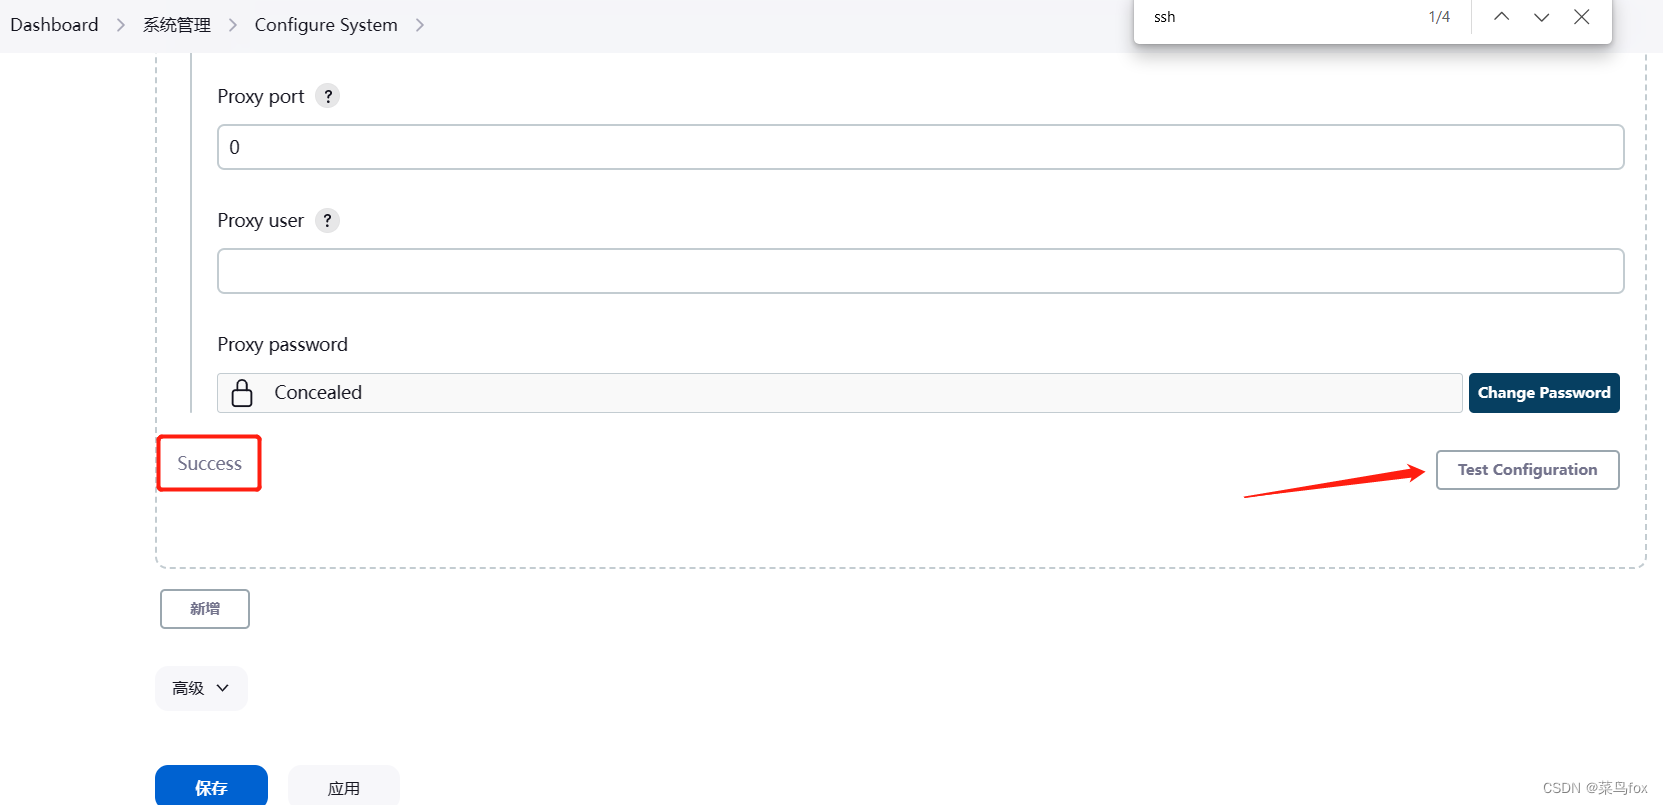Expand the 高级 advanced section
1663x805 pixels.
coord(201,688)
